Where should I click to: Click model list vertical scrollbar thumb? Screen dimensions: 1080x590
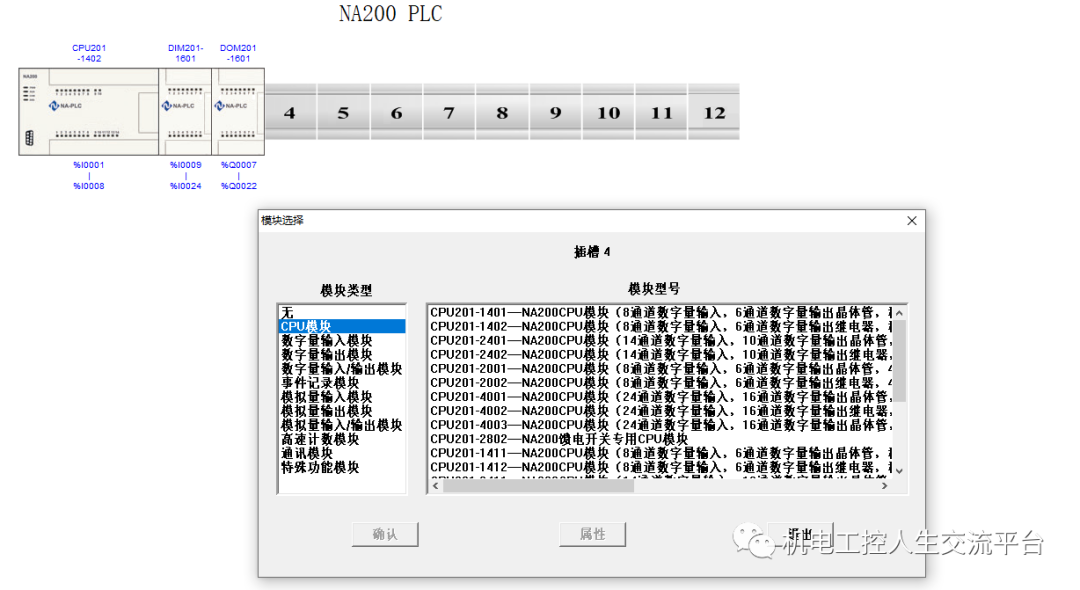point(899,361)
